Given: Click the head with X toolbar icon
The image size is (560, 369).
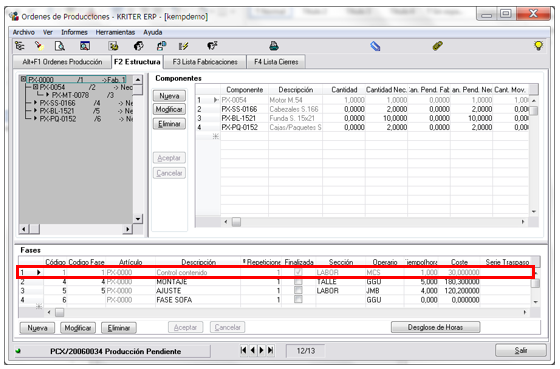Looking at the screenshot, I should pyautogui.click(x=212, y=46).
